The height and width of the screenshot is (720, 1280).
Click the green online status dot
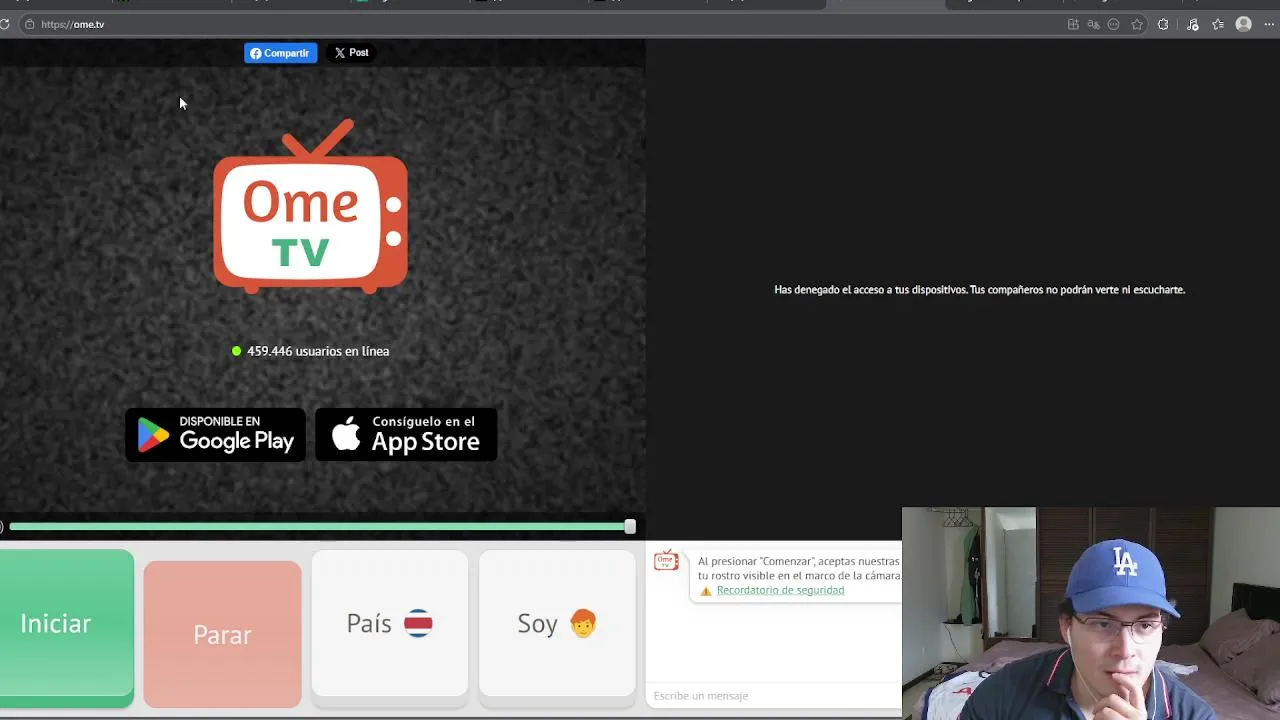tap(237, 351)
